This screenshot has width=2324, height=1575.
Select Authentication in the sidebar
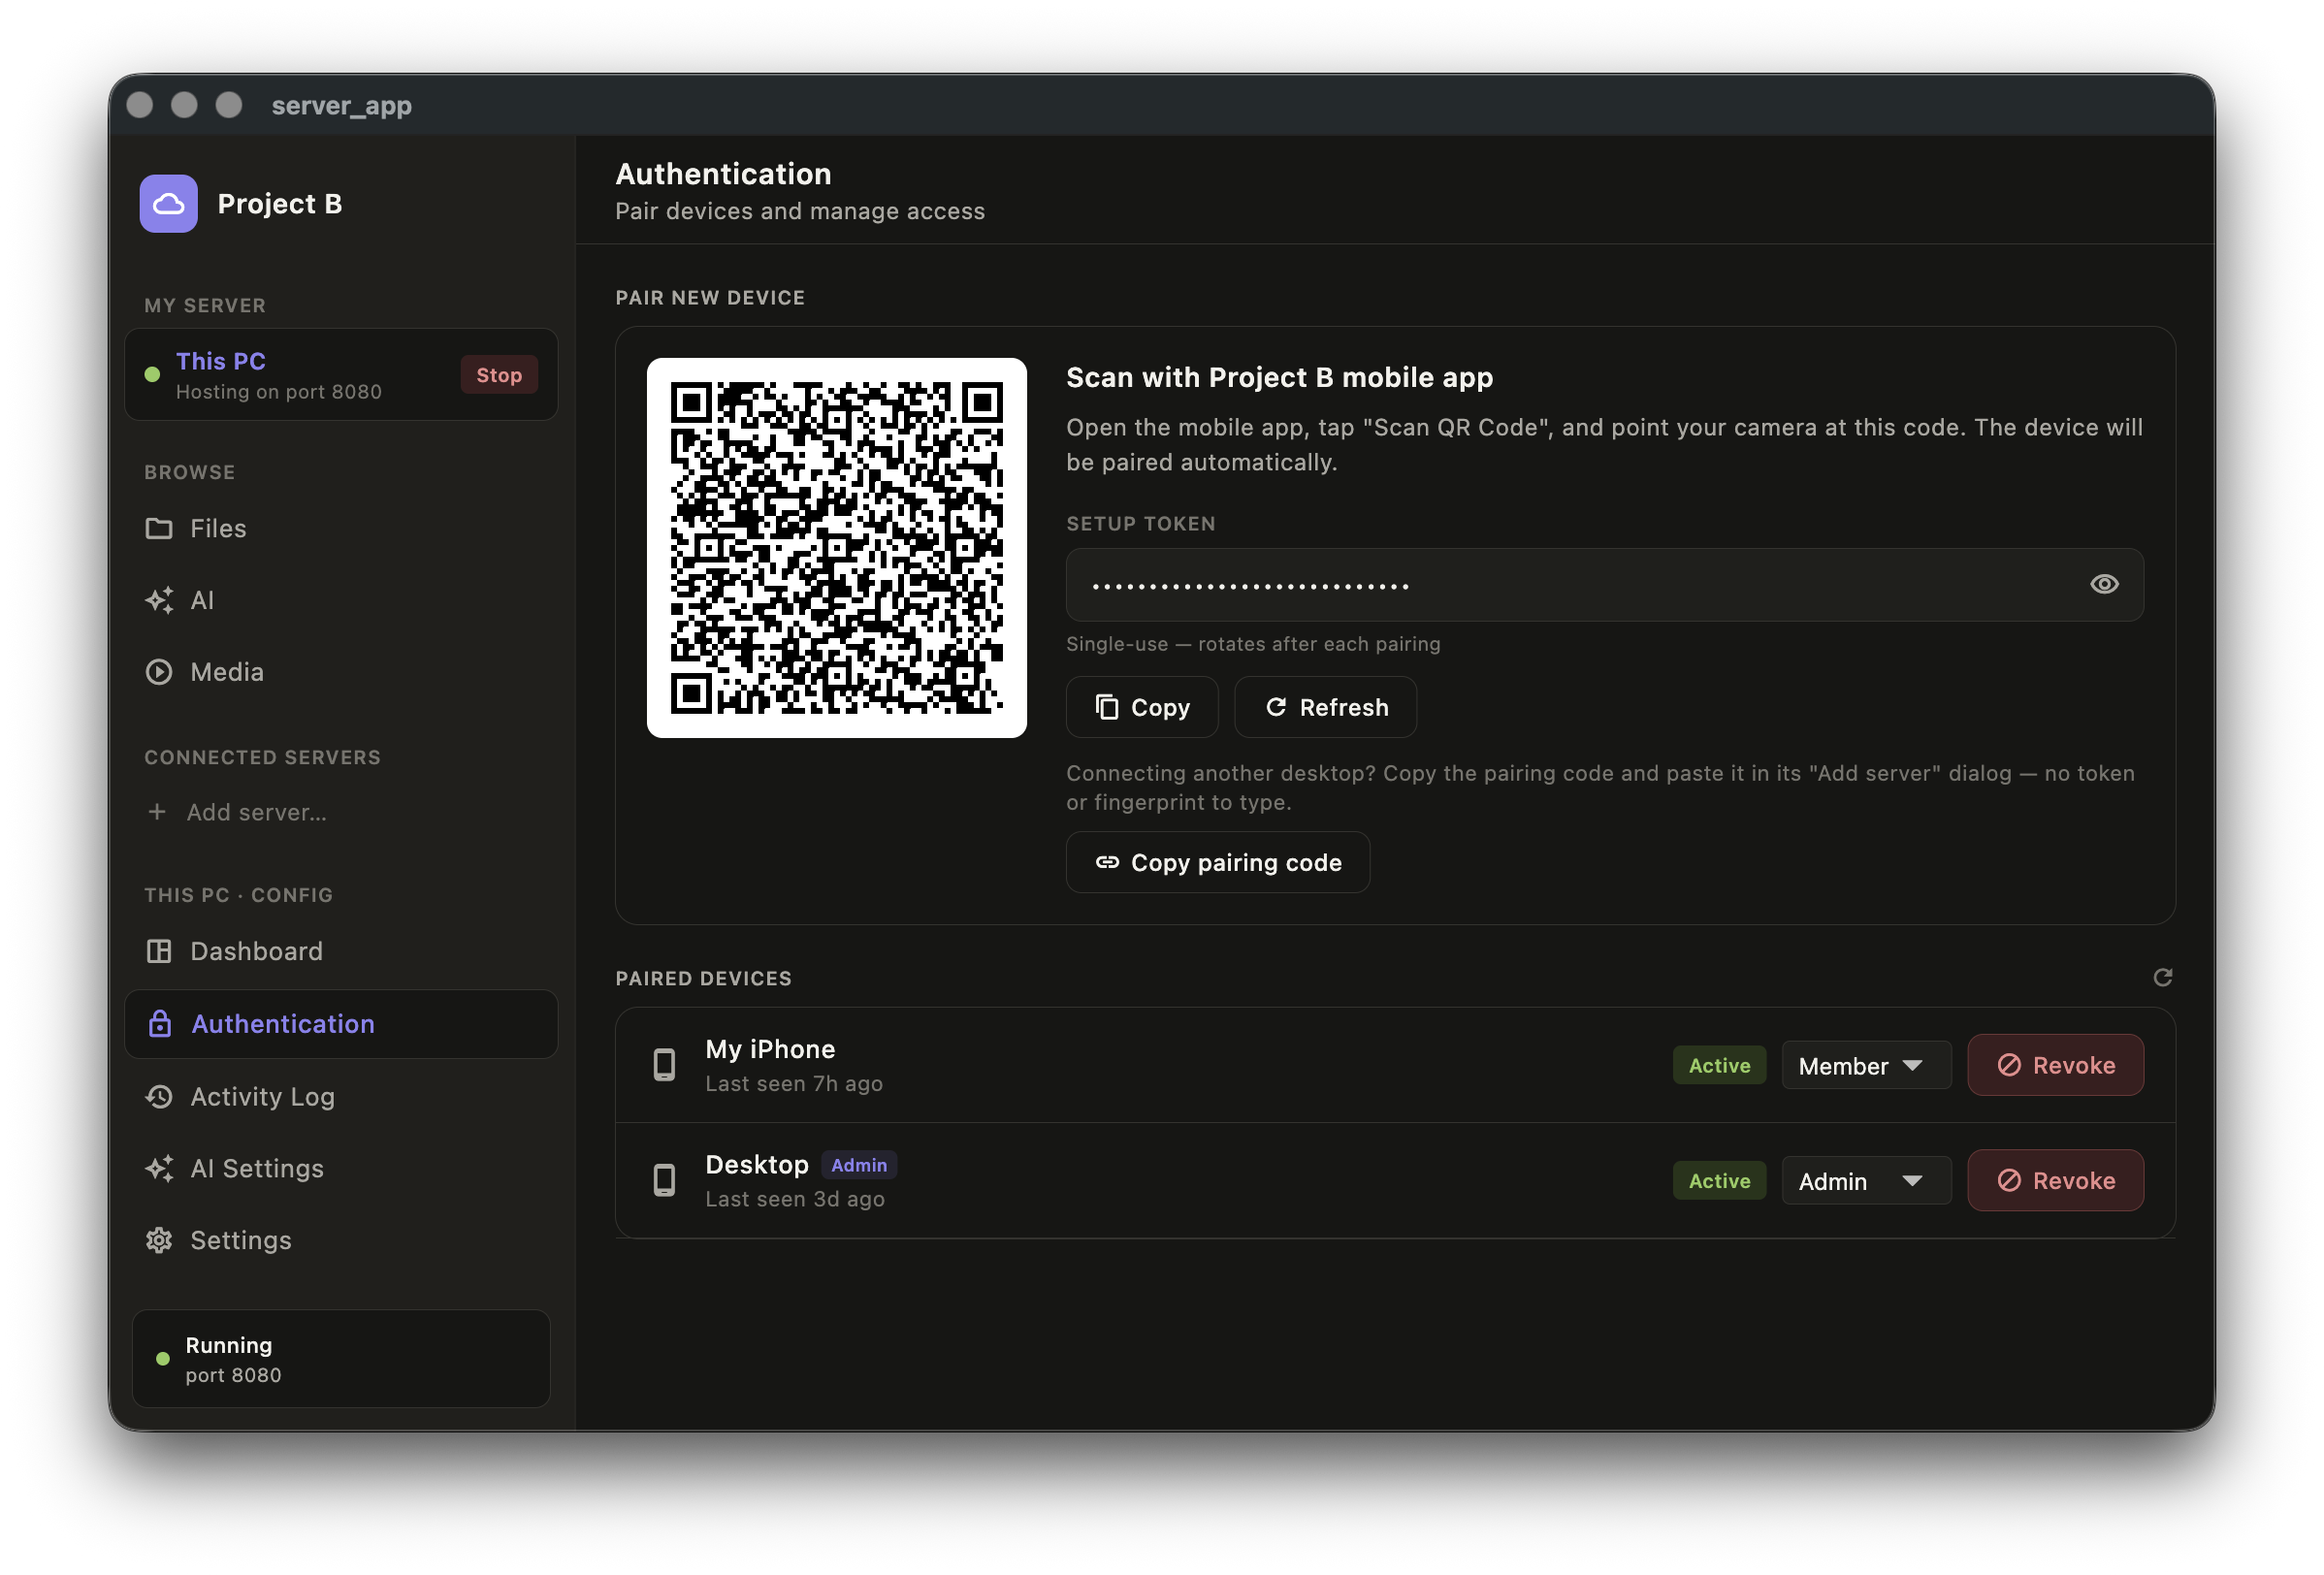[340, 1024]
